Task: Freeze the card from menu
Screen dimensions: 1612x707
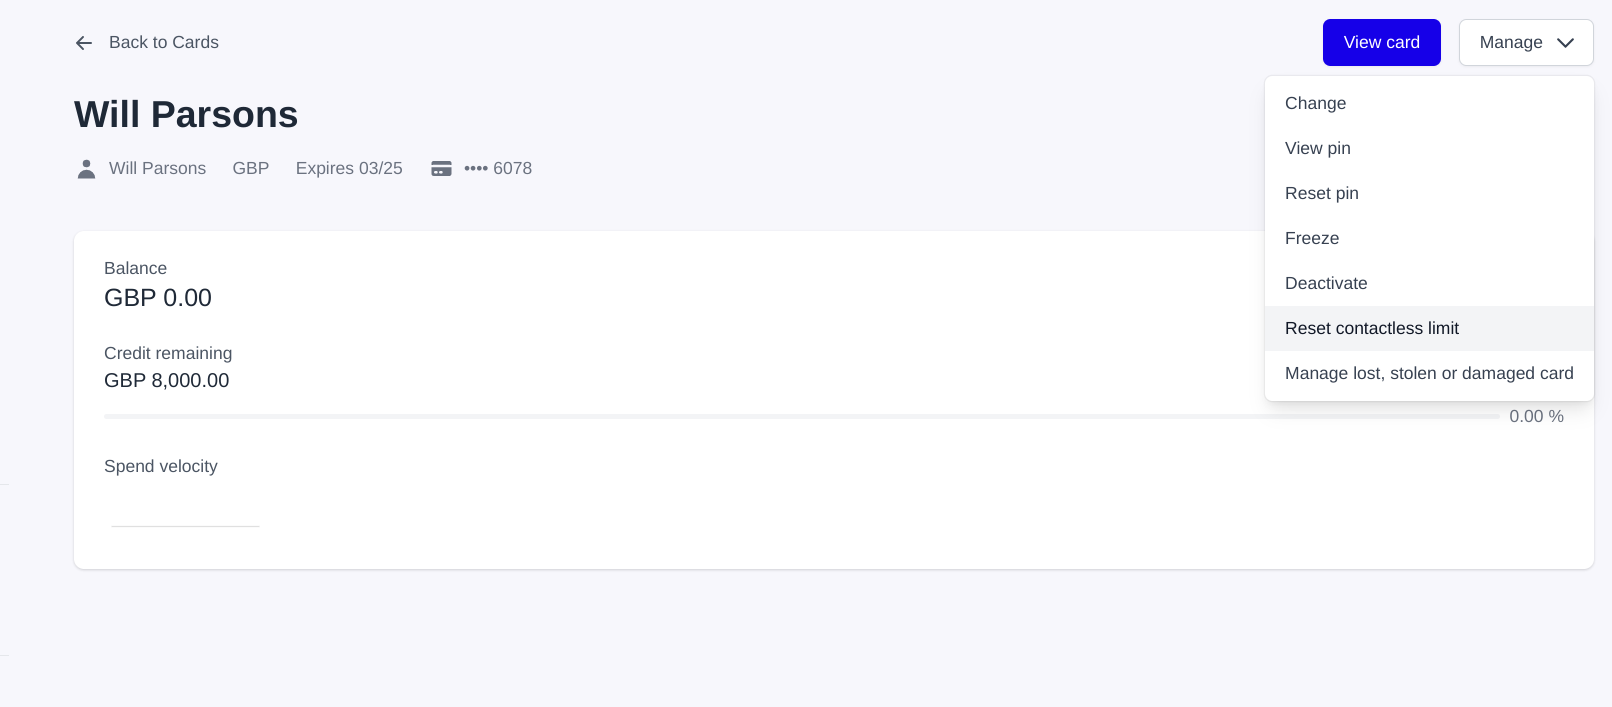Action: point(1311,238)
